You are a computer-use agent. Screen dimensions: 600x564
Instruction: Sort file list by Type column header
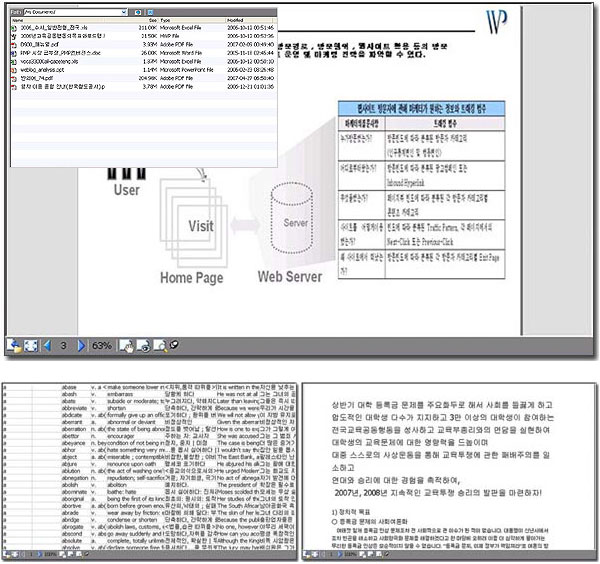click(x=192, y=20)
